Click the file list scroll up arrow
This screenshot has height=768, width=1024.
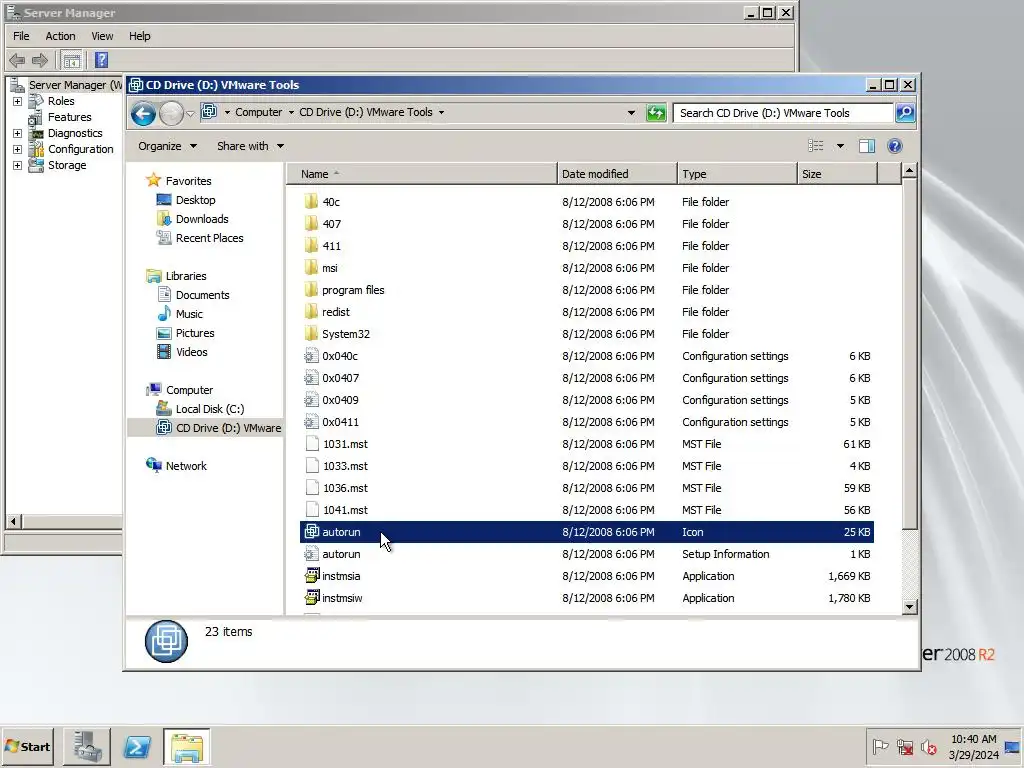(909, 171)
